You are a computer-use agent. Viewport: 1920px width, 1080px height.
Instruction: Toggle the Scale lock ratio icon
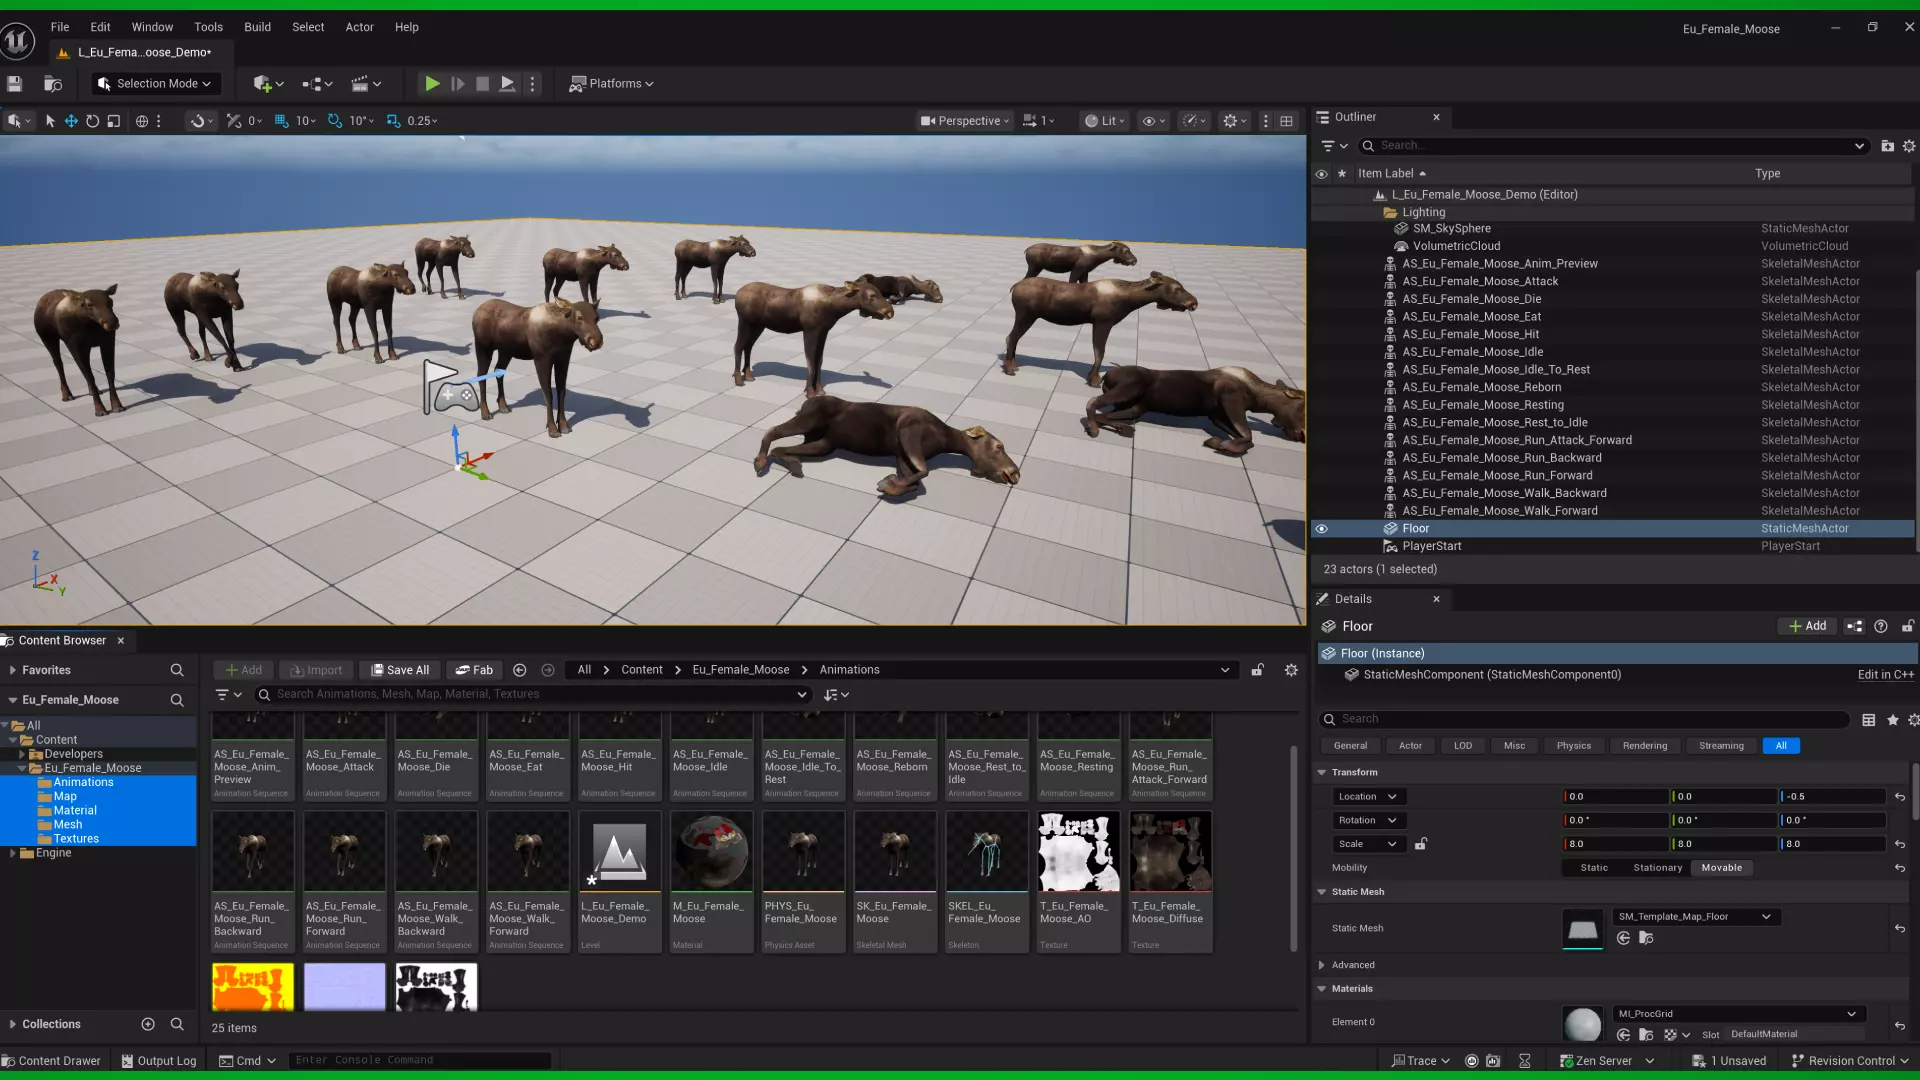pyautogui.click(x=1420, y=844)
